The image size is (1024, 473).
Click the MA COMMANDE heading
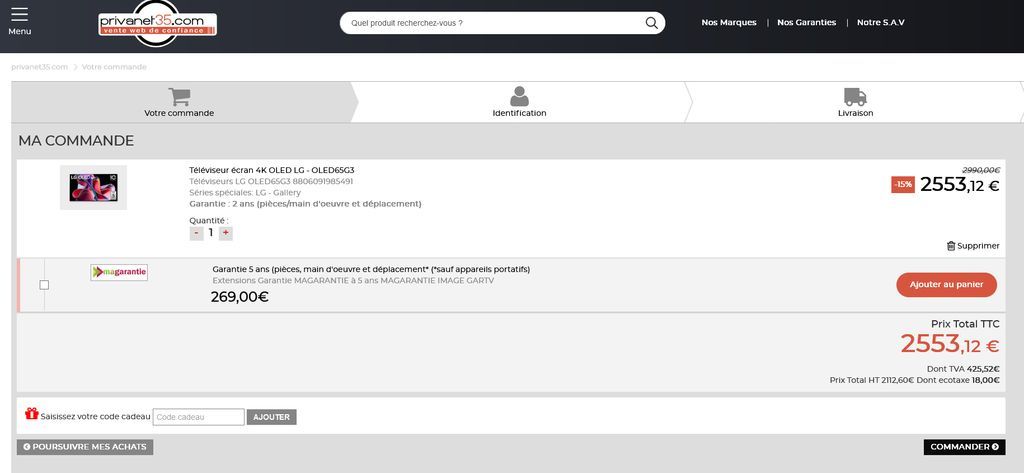pos(76,140)
